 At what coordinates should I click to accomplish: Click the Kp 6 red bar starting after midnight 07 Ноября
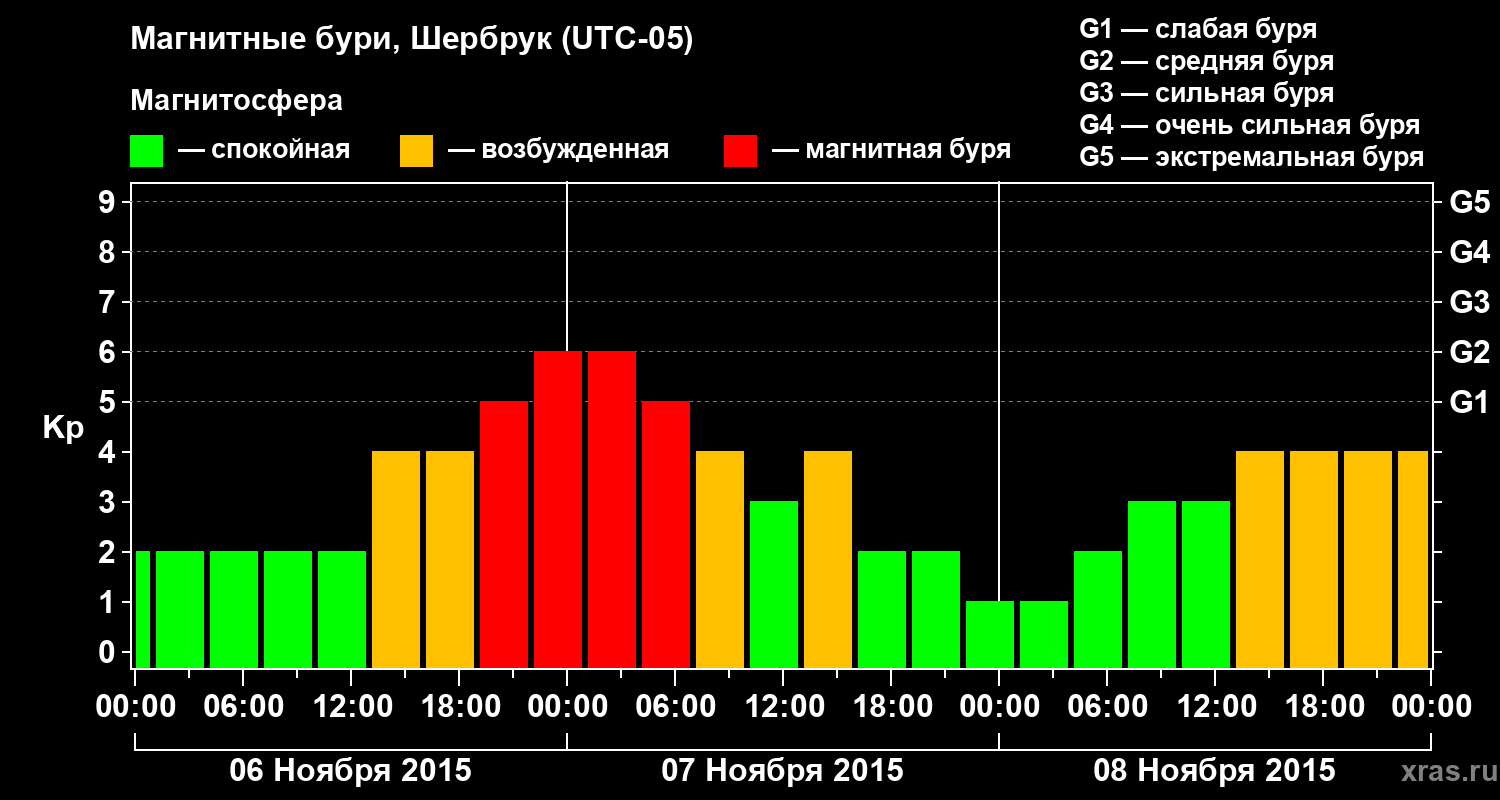pos(612,510)
